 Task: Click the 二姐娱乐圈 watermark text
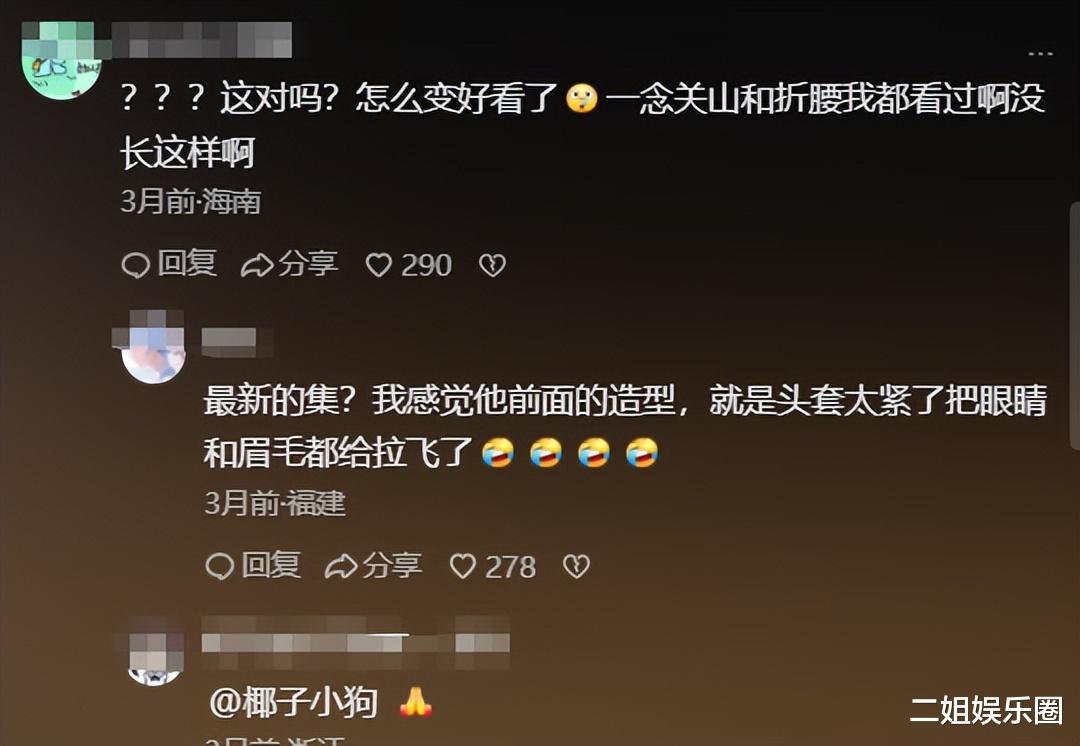(x=986, y=710)
